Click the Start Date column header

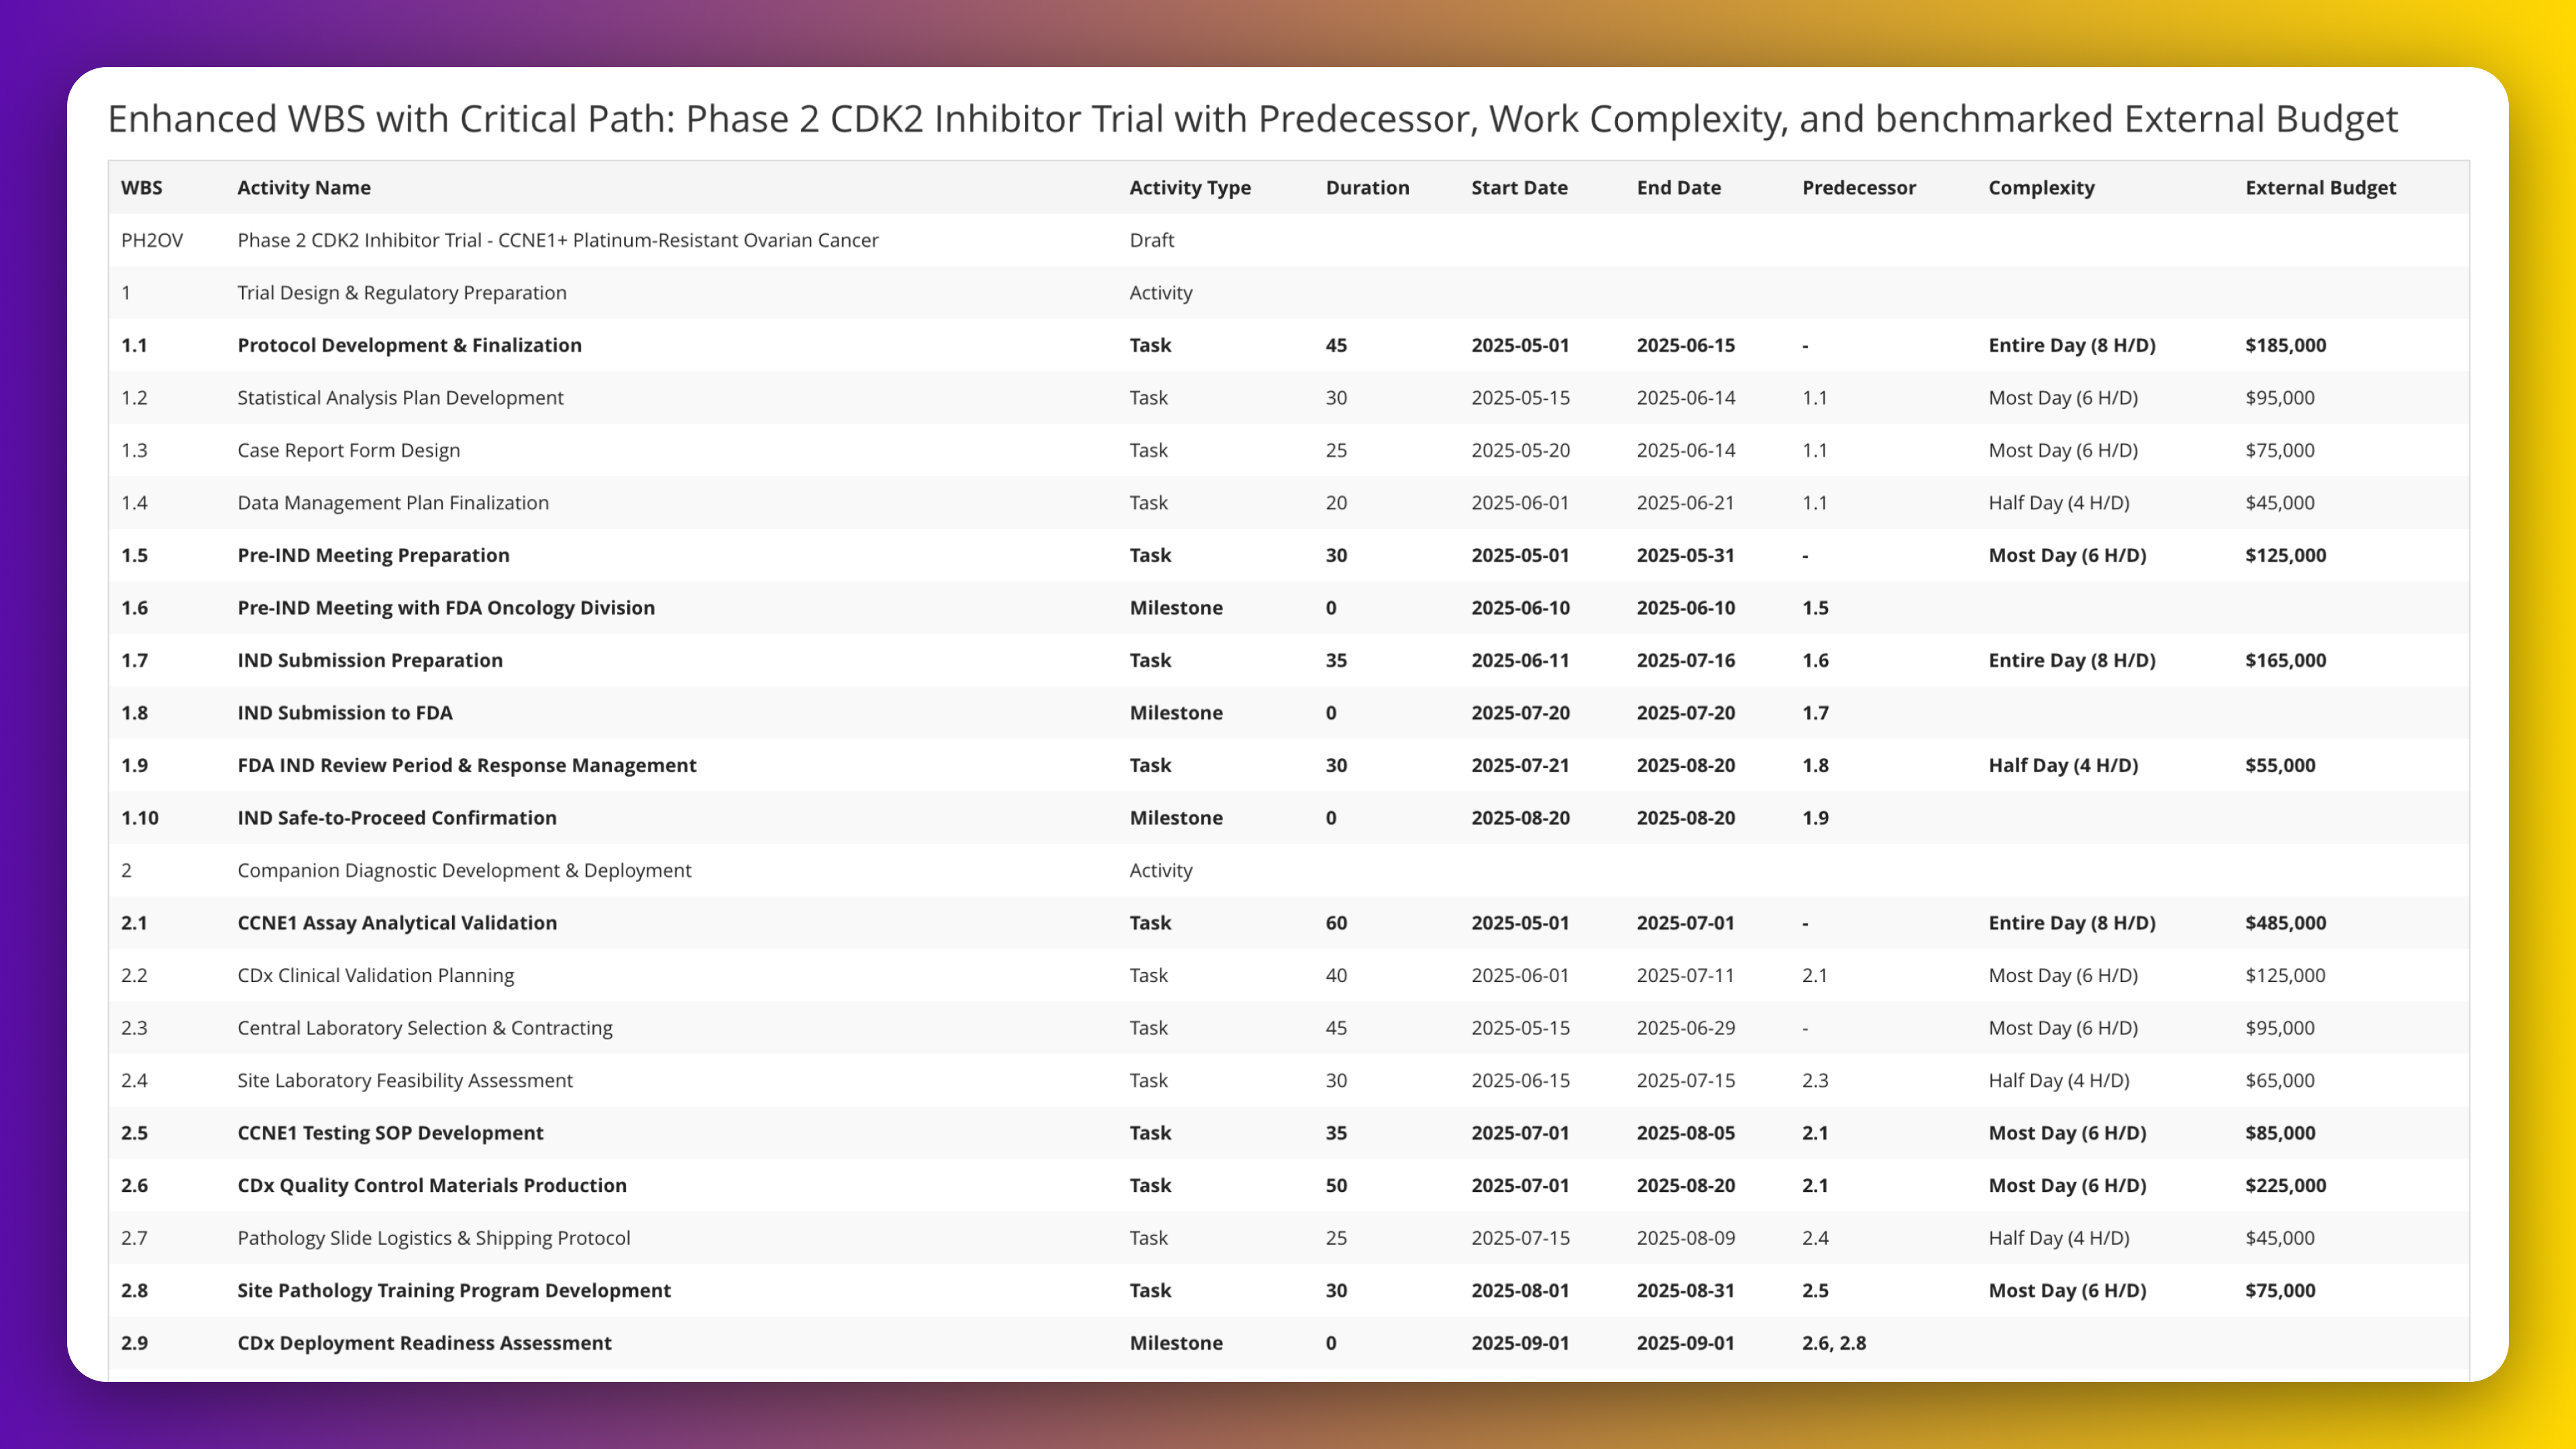(x=1518, y=187)
